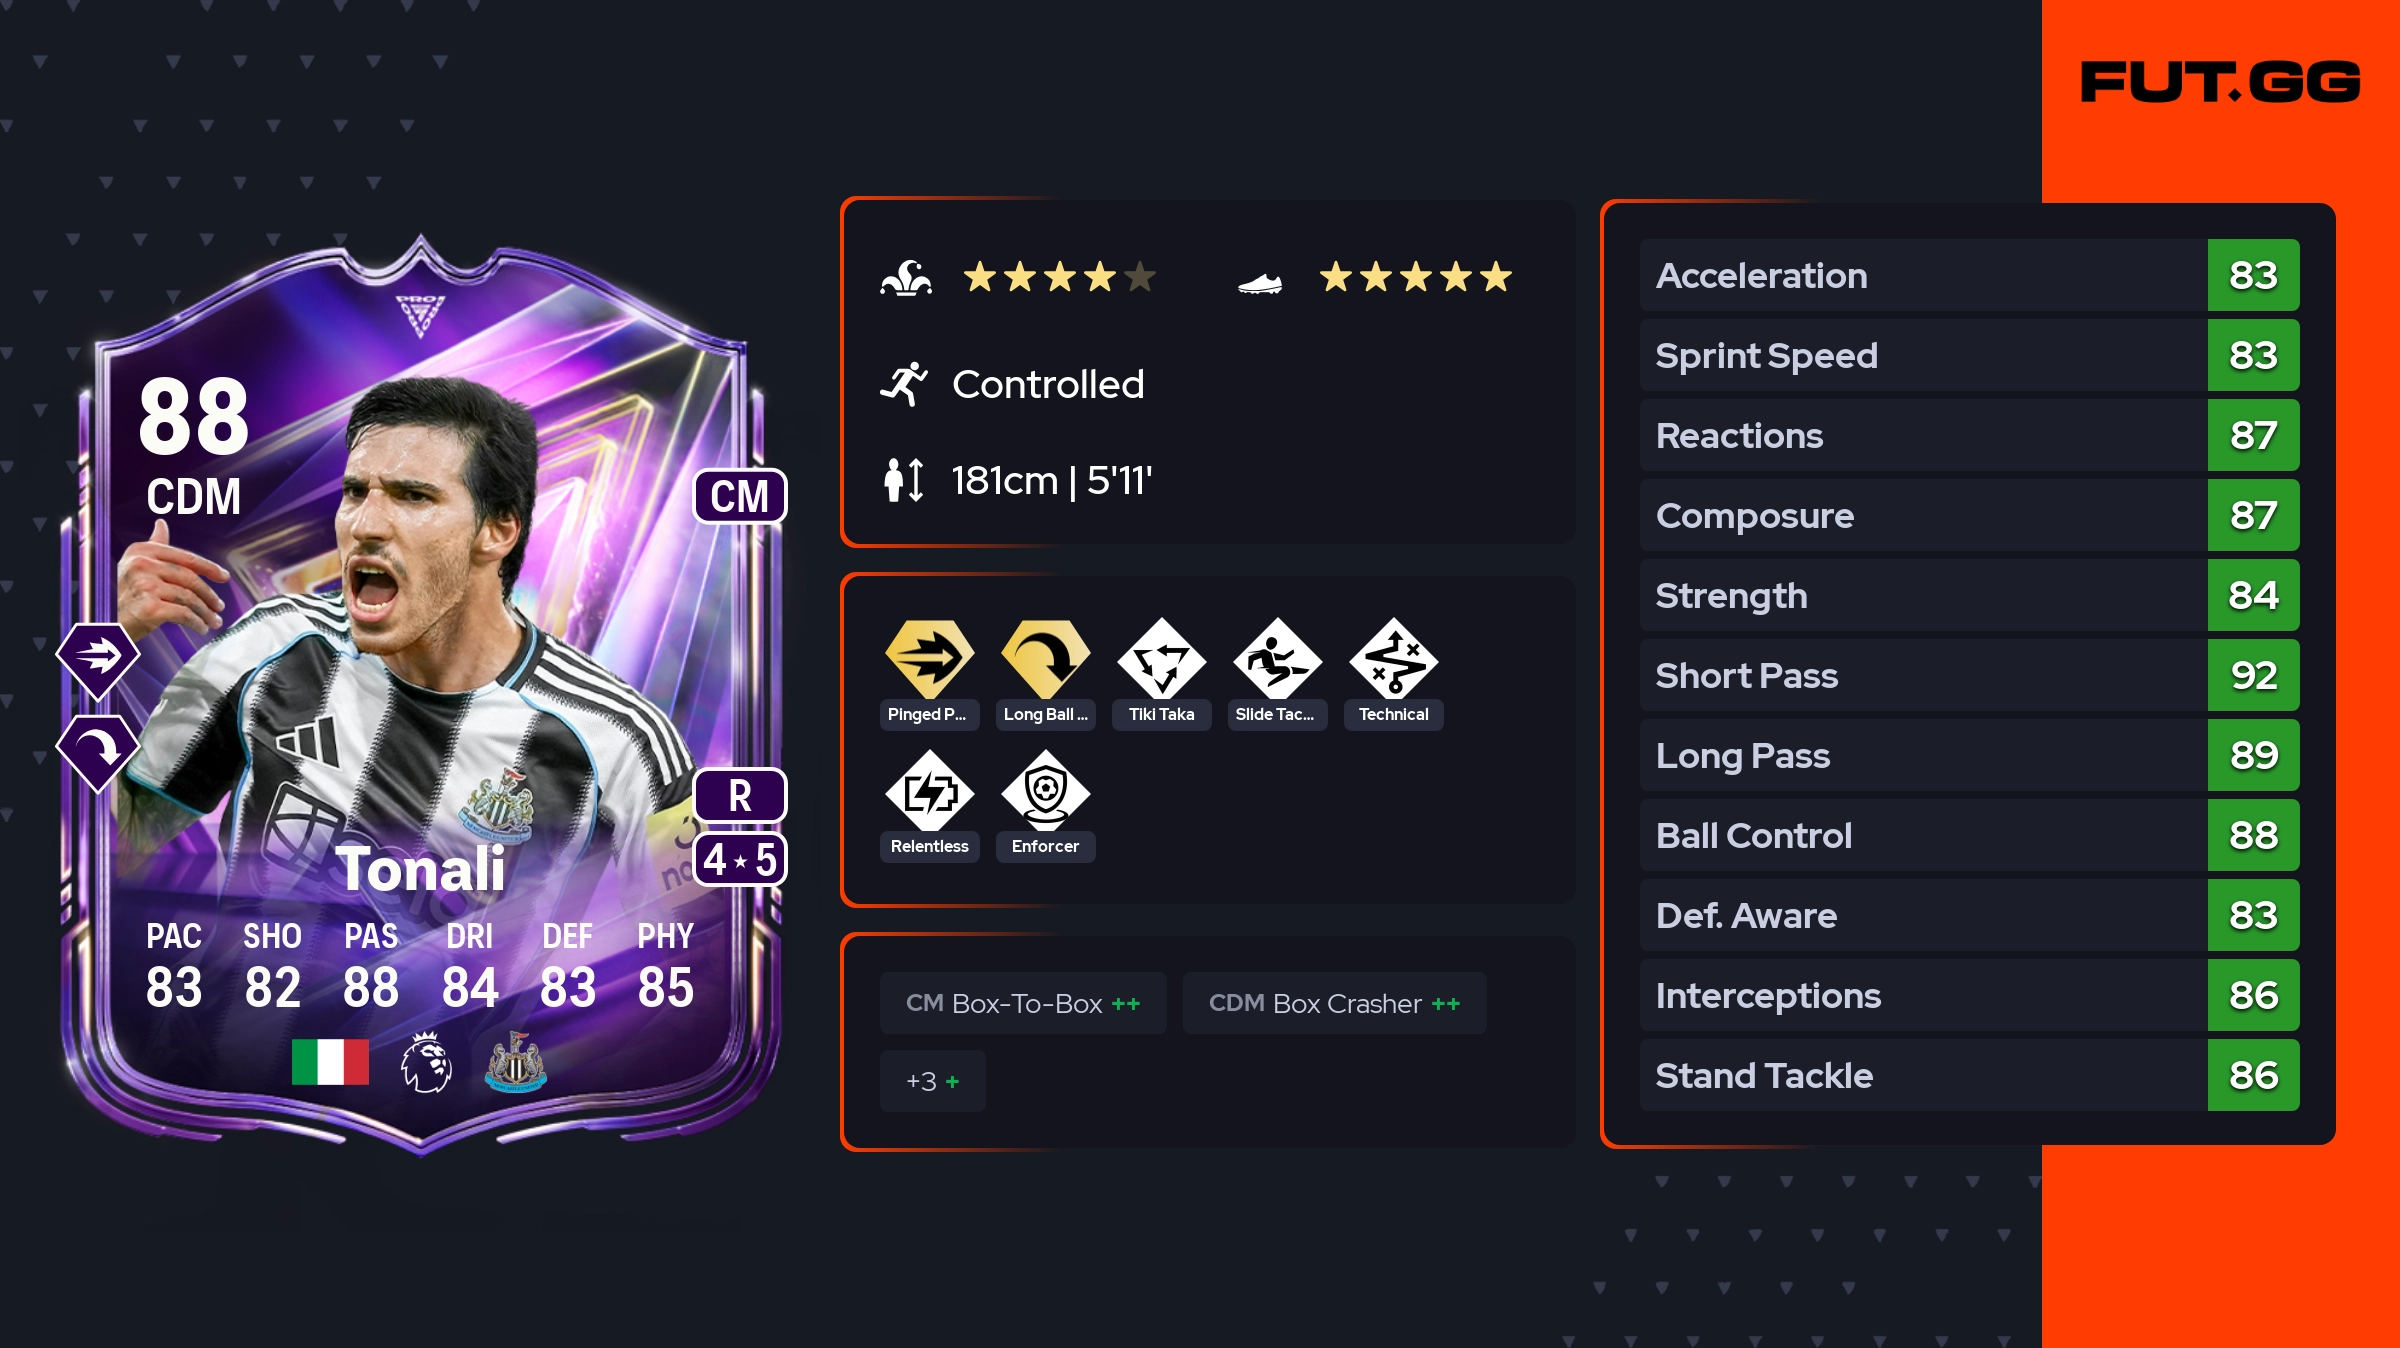Click the Short Pass stat row
This screenshot has width=2400, height=1348.
pos(1969,675)
